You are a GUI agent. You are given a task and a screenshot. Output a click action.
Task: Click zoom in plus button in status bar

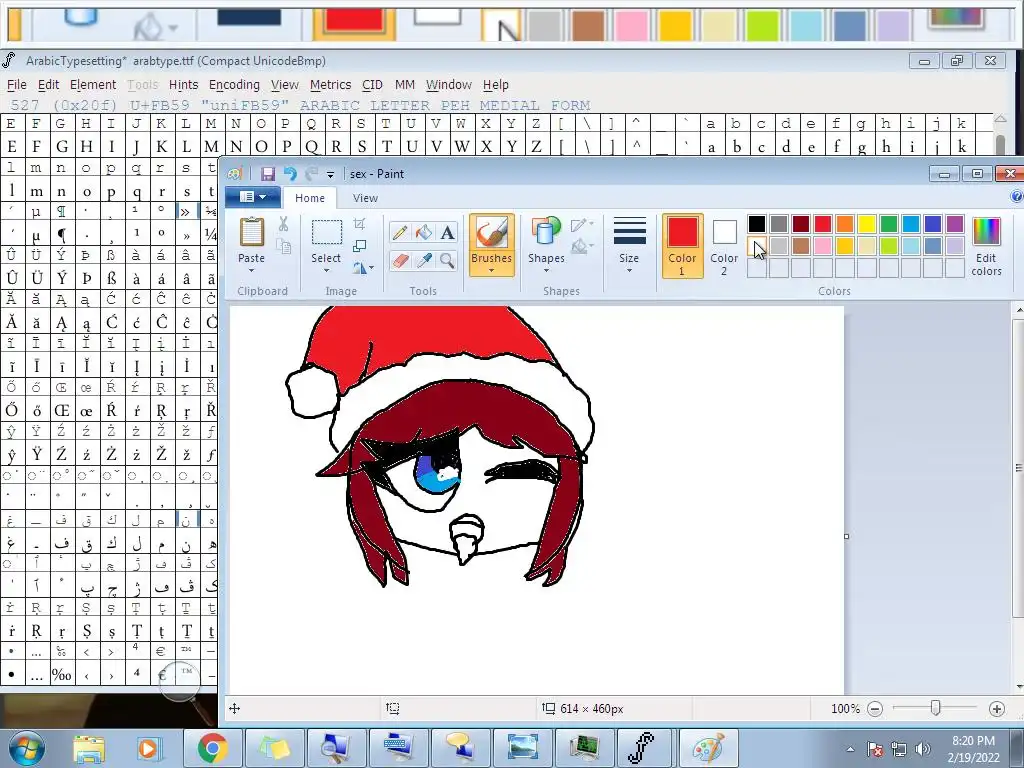click(997, 709)
